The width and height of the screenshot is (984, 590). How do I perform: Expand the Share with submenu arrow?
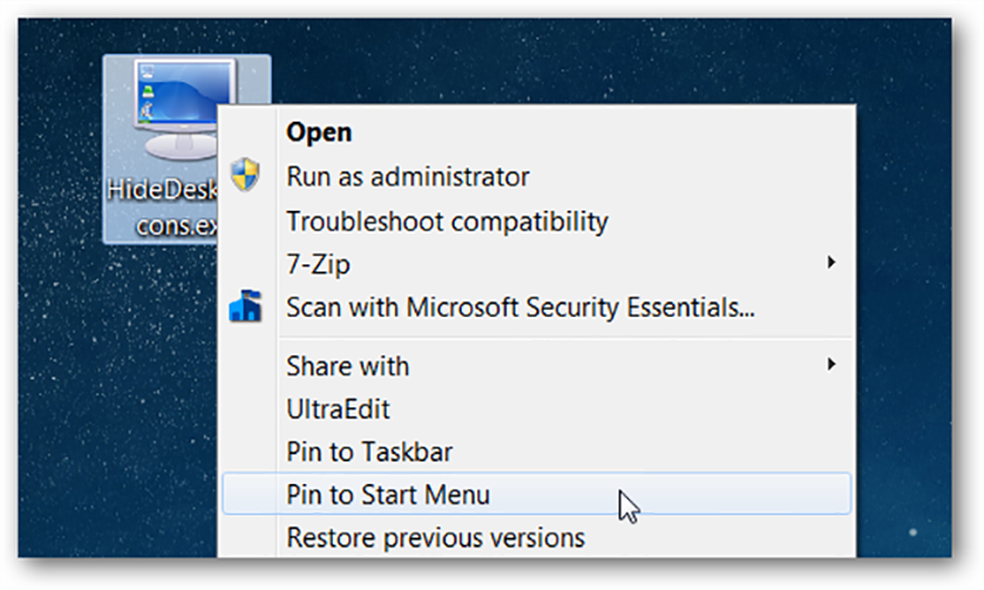tap(833, 365)
